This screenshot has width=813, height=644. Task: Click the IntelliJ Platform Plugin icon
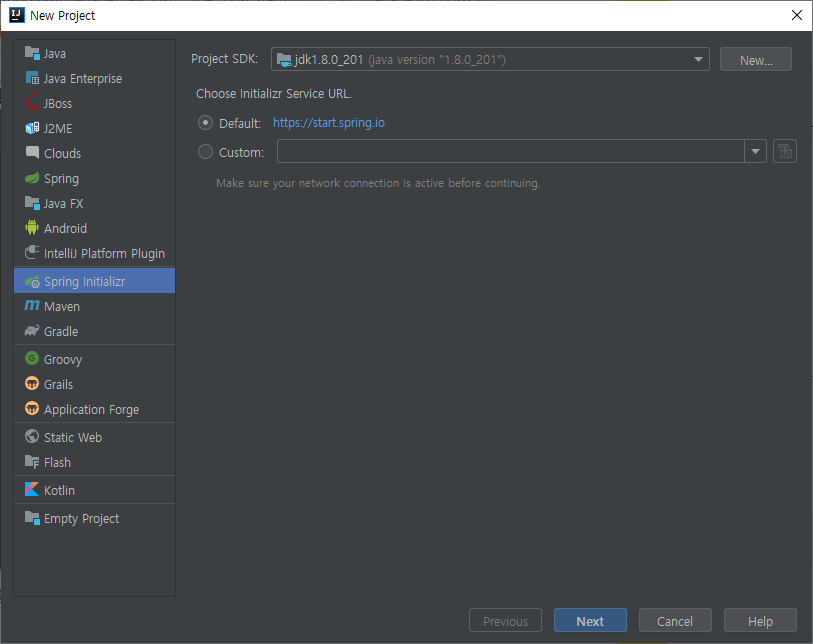(32, 253)
